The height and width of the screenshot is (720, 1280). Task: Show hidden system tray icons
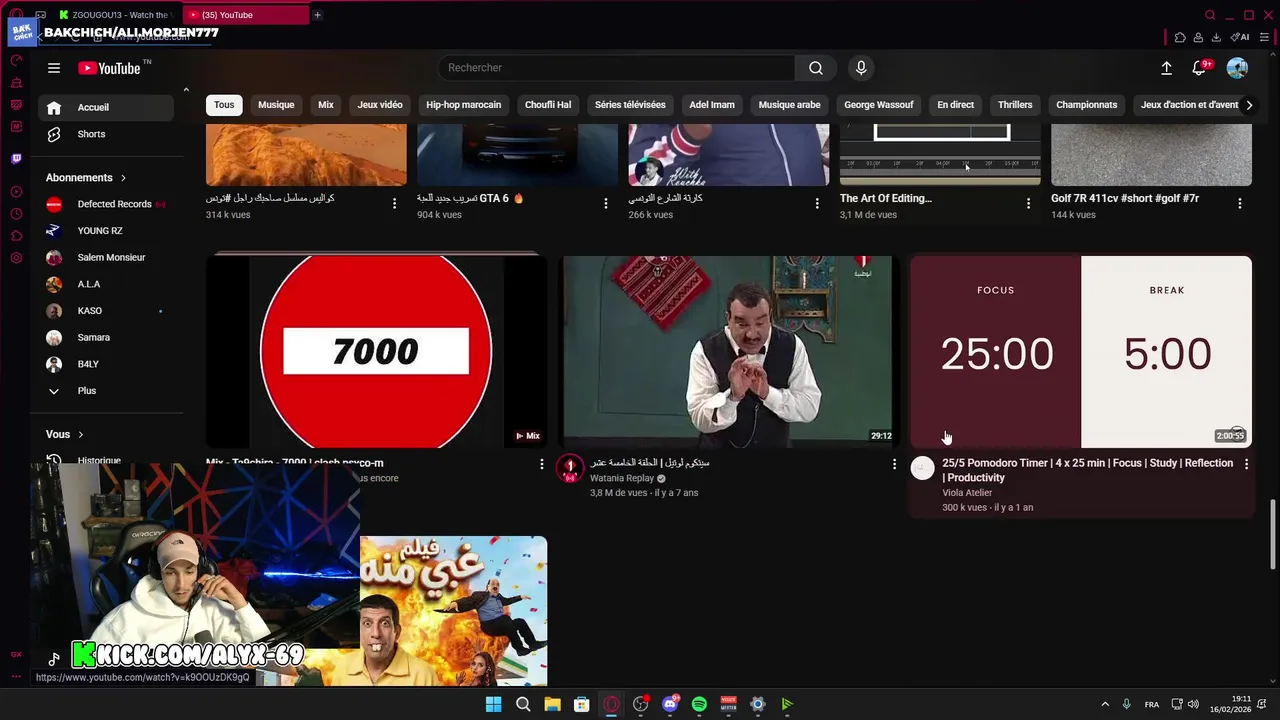point(1105,704)
